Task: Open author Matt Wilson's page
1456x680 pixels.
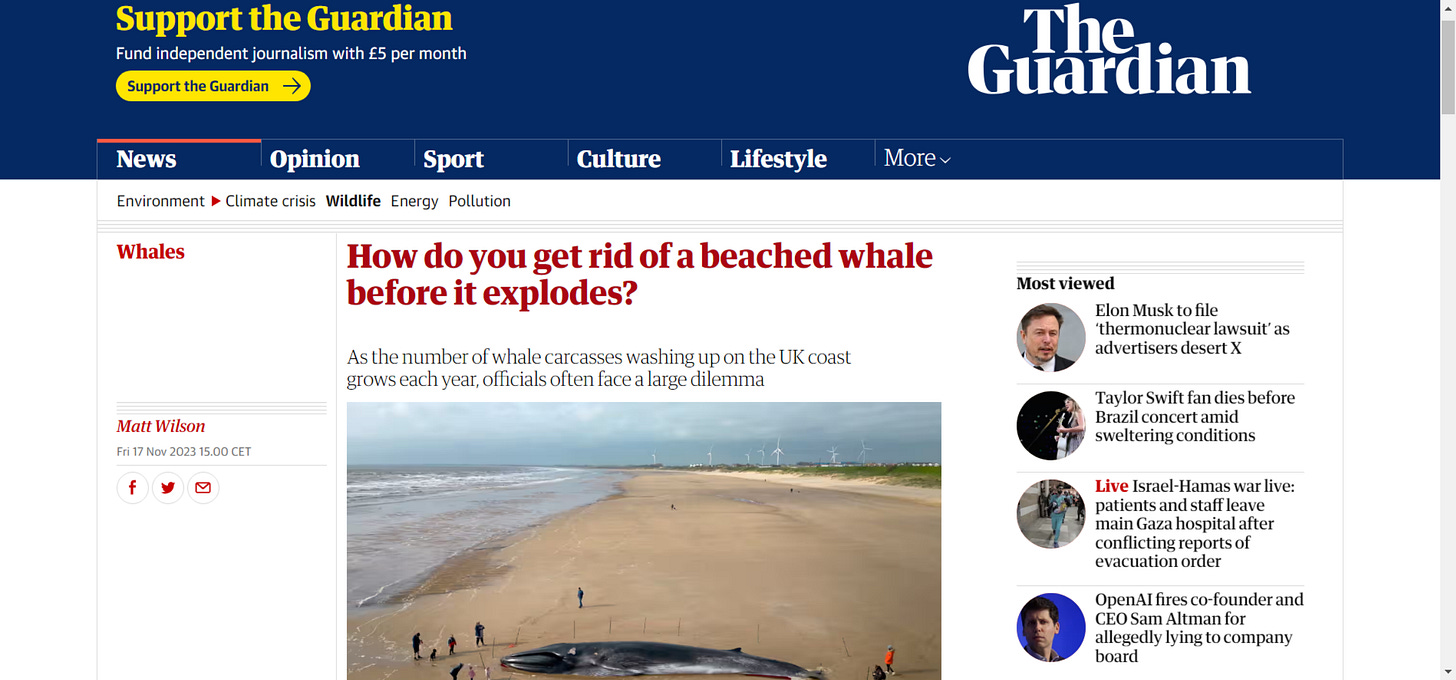Action: coord(161,426)
